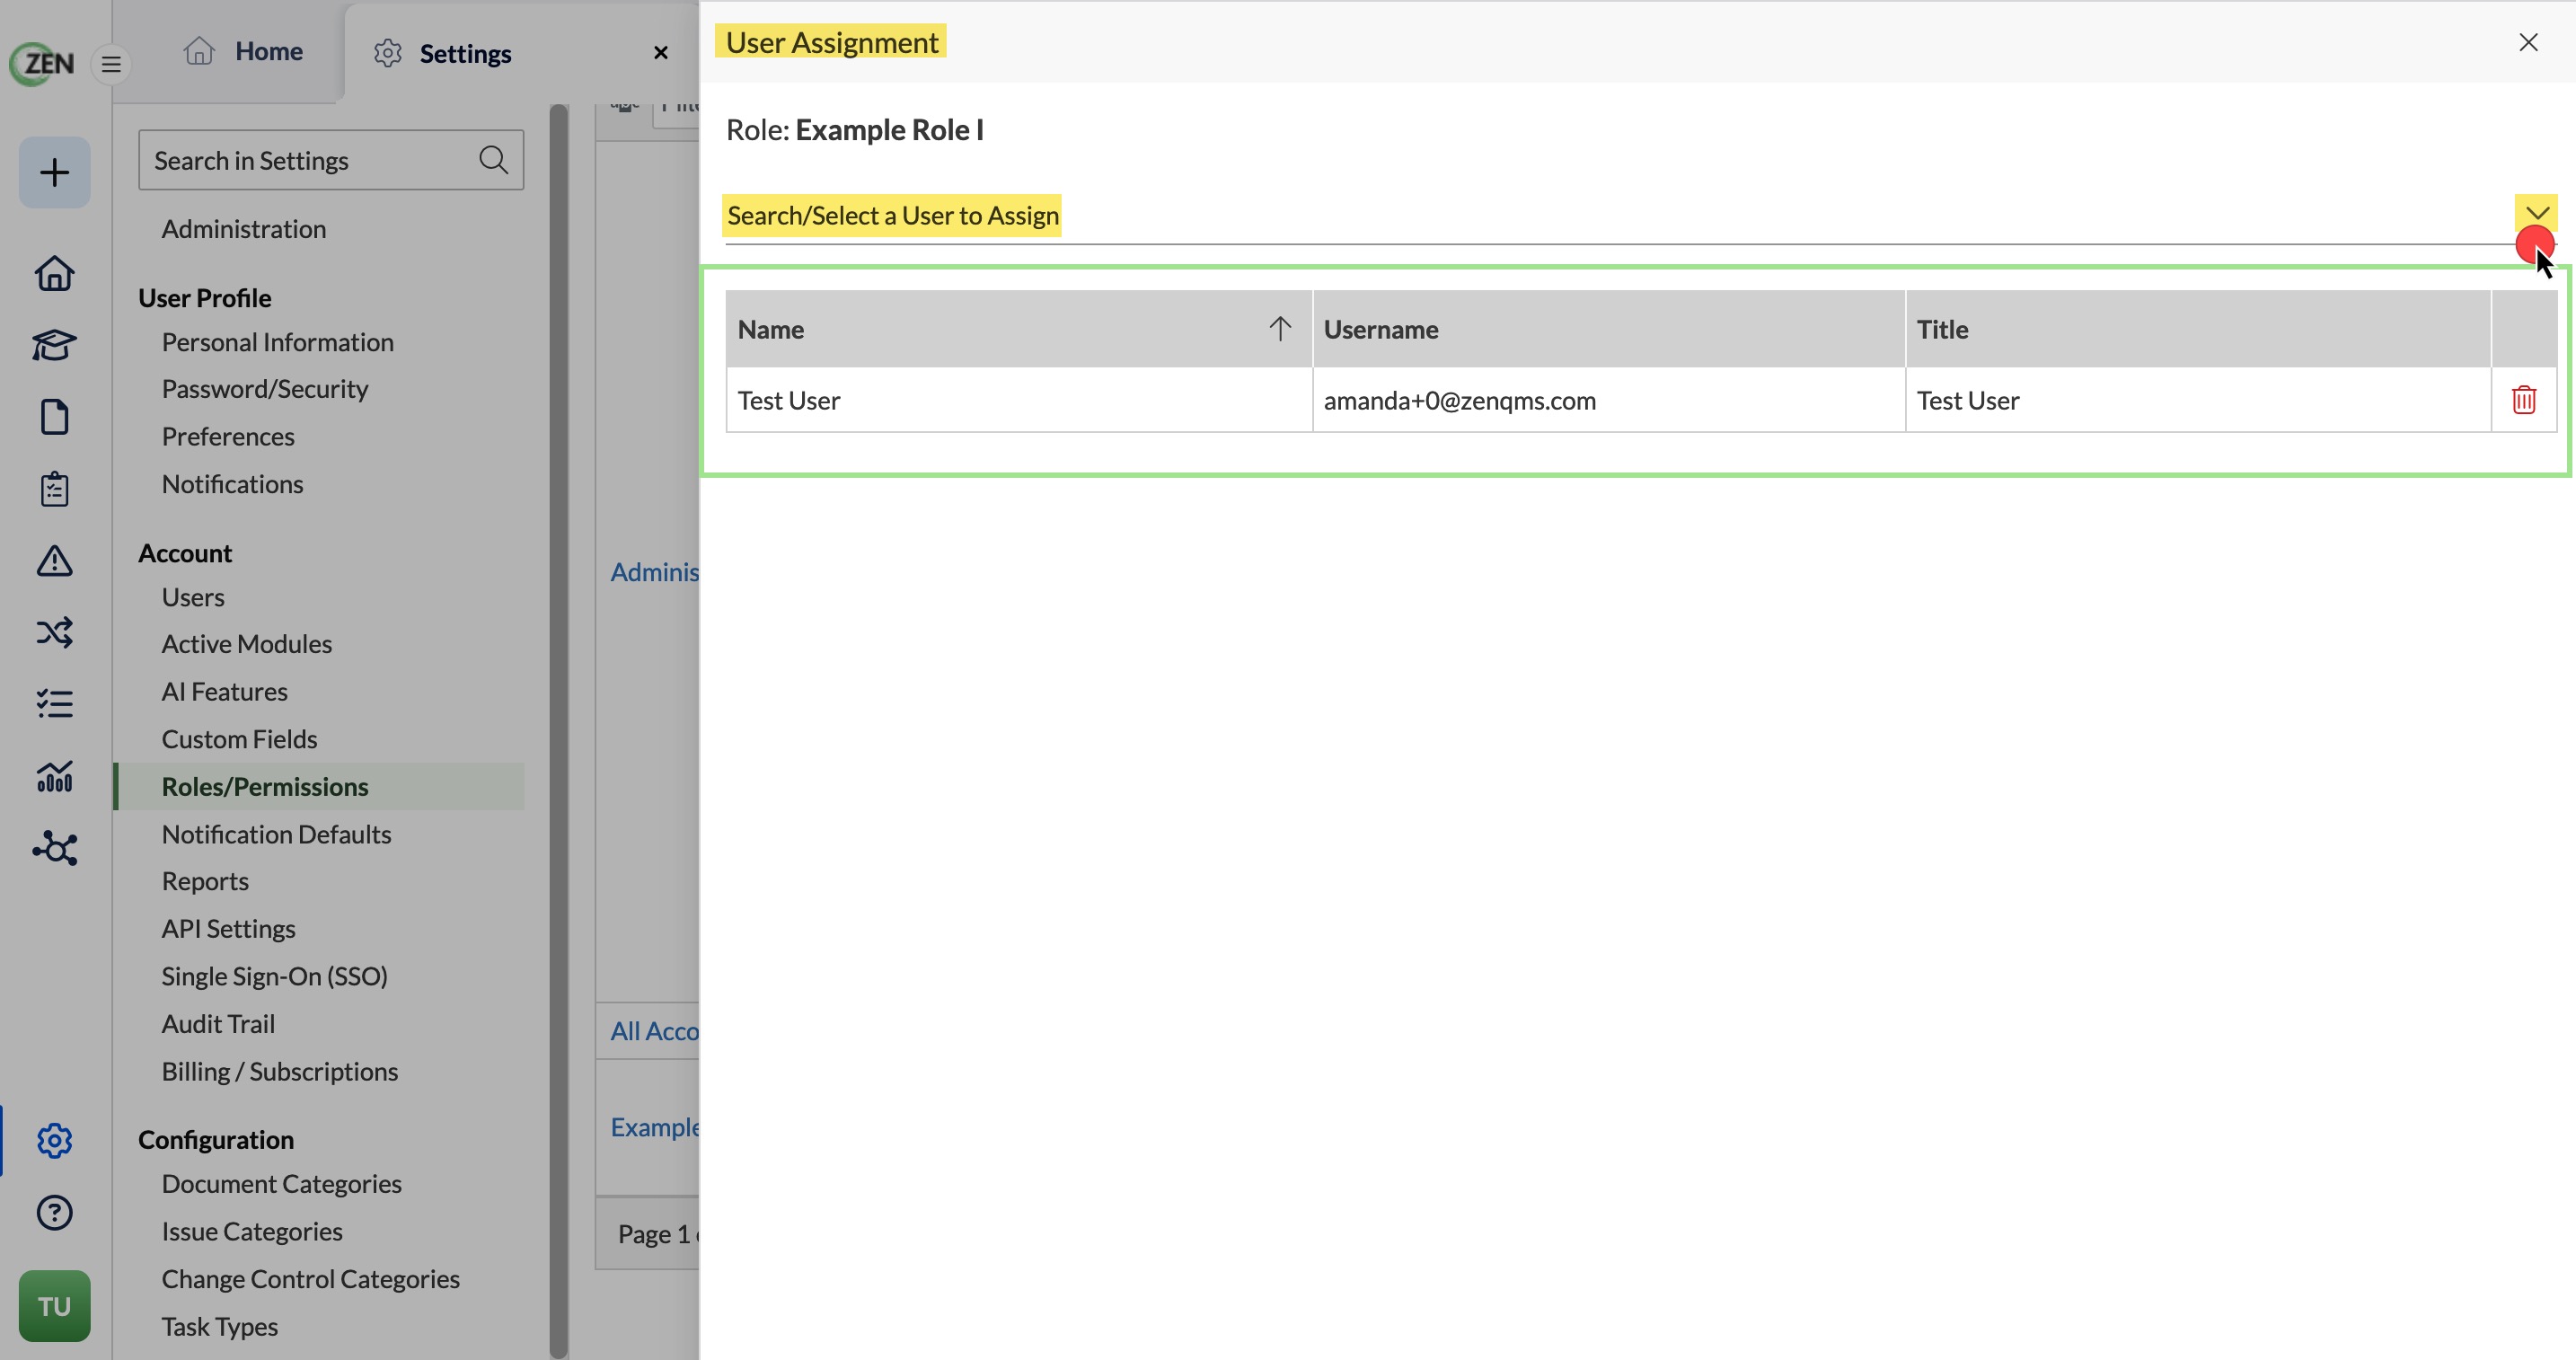This screenshot has width=2576, height=1360.
Task: Open Notifications settings
Action: (232, 484)
